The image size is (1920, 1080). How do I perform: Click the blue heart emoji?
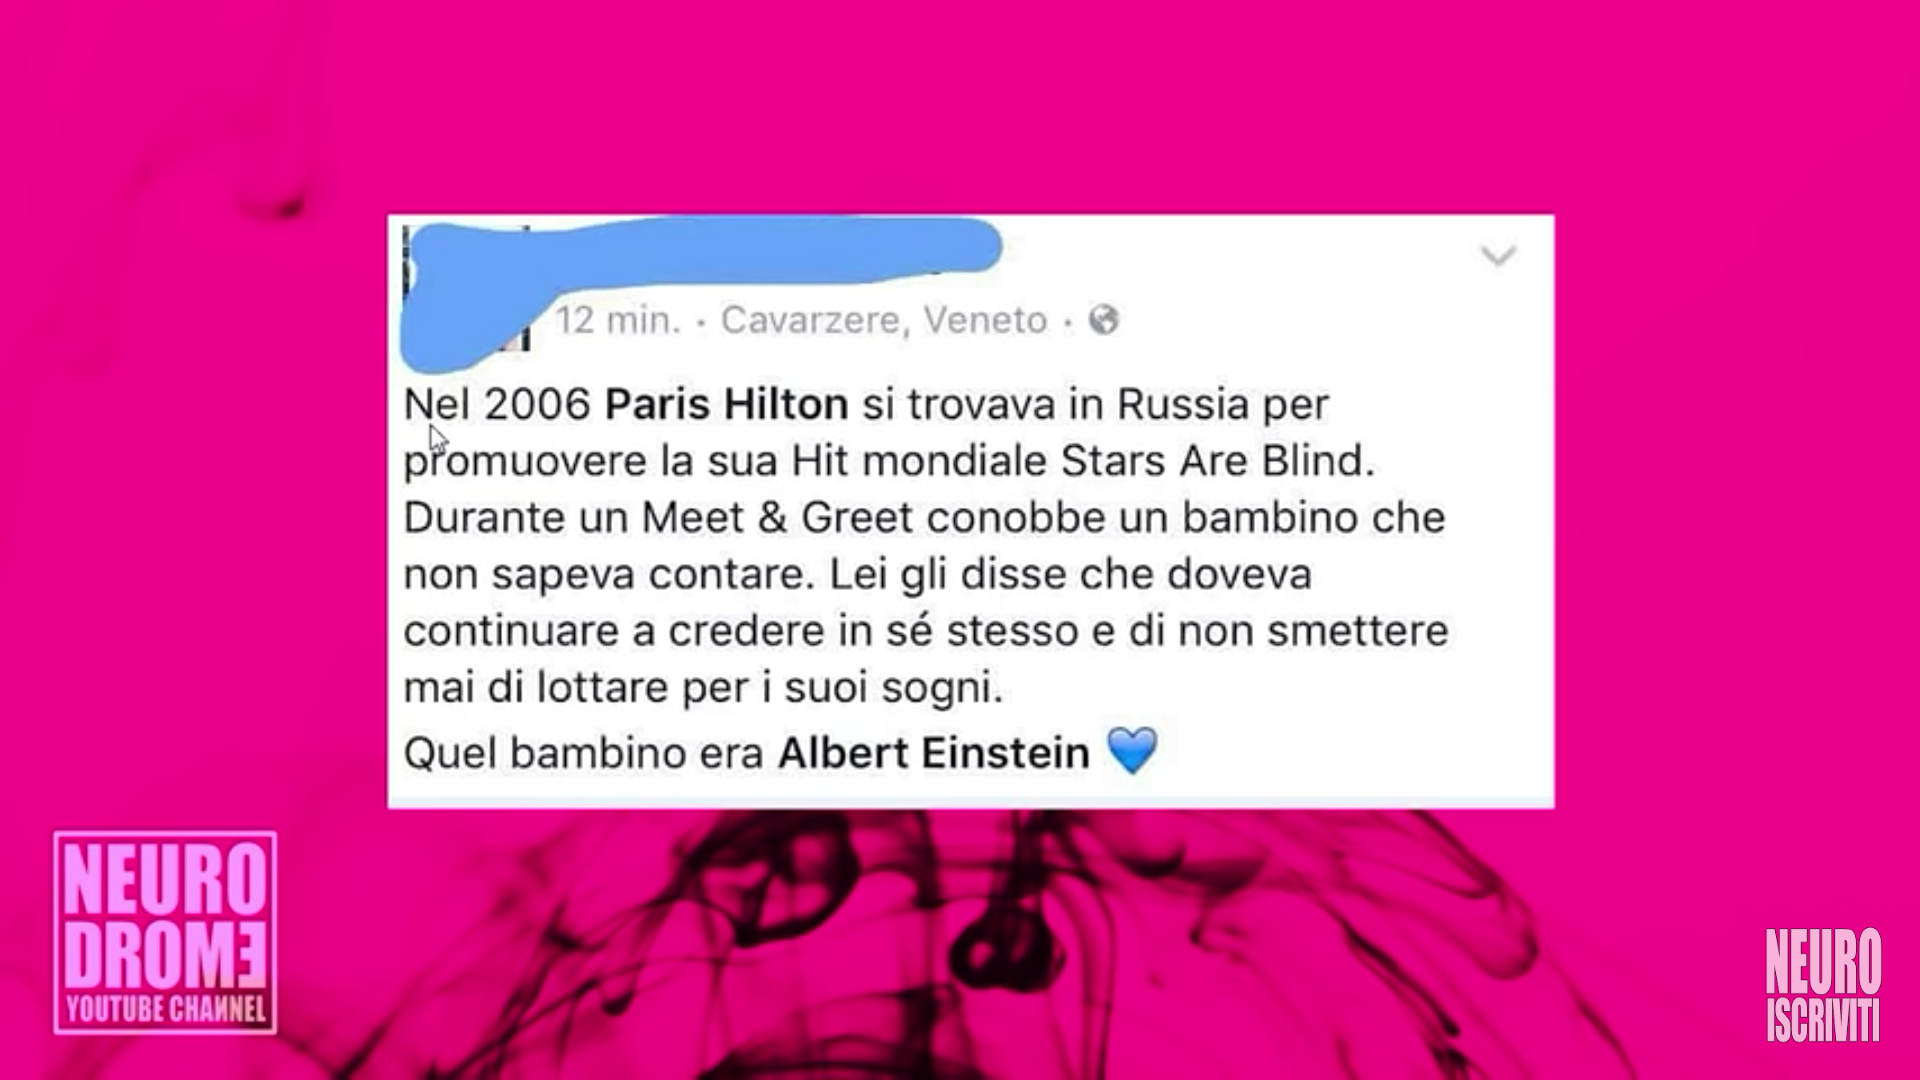[1133, 751]
